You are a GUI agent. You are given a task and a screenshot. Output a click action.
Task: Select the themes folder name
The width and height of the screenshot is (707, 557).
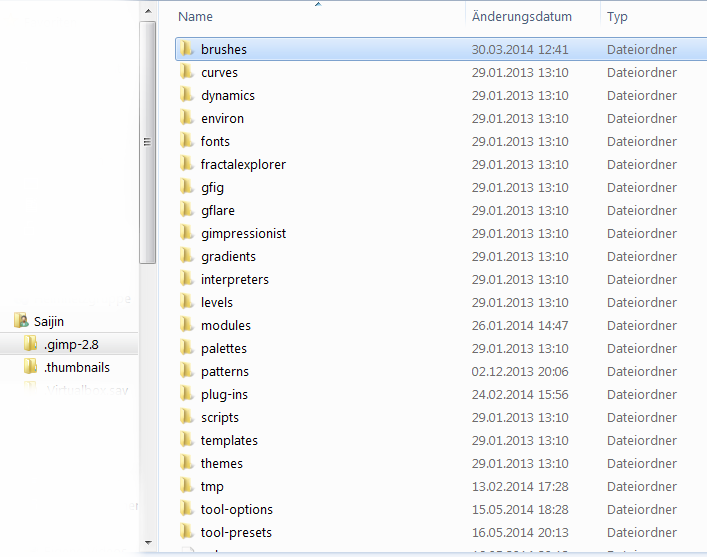click(x=221, y=464)
